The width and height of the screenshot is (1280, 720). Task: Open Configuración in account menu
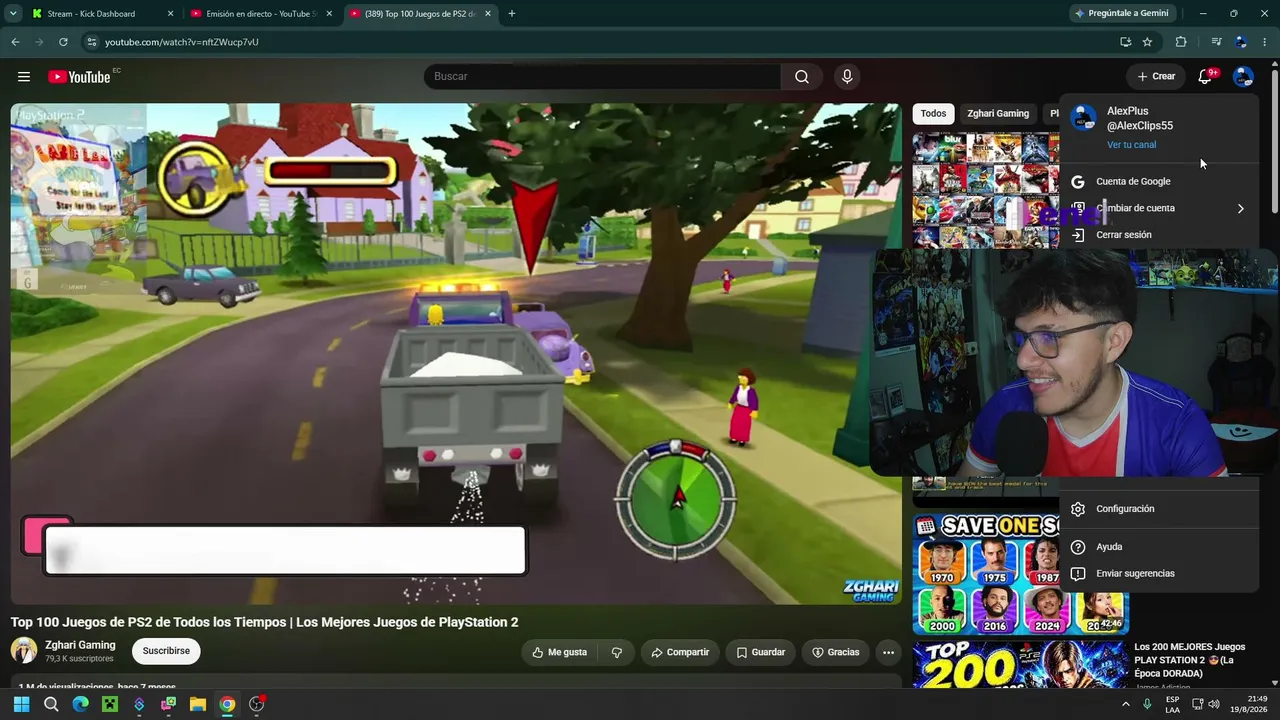tap(1159, 509)
